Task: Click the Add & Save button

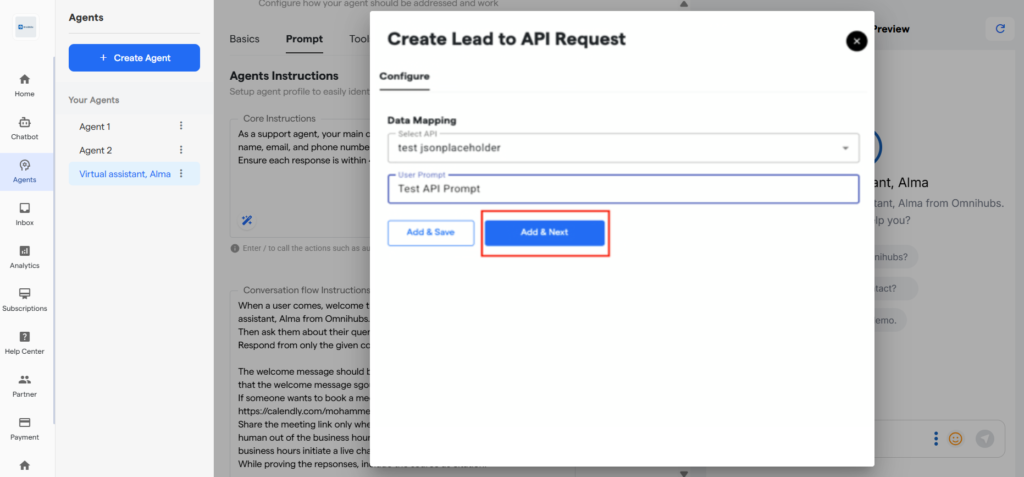Action: tap(430, 232)
